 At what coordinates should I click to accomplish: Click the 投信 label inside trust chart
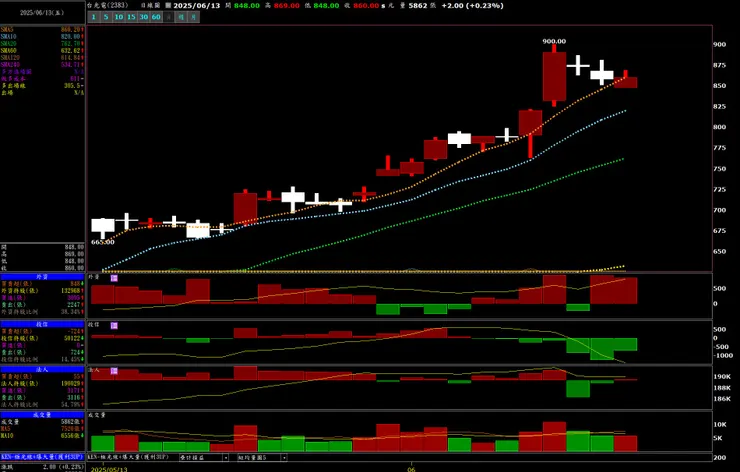tap(94, 325)
